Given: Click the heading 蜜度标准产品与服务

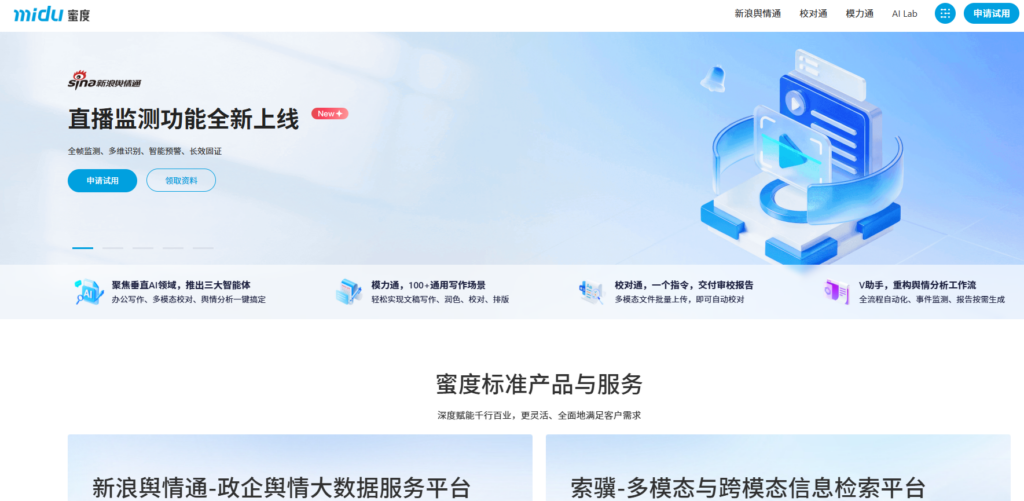Looking at the screenshot, I should pyautogui.click(x=539, y=384).
